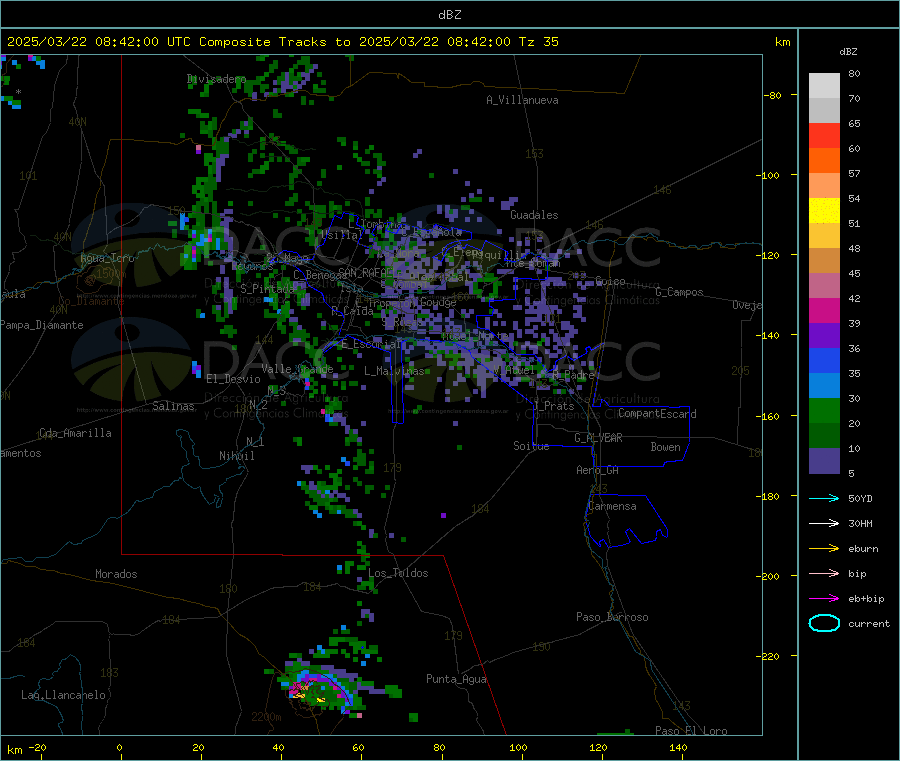Select the bright yellow swatch in dBZ scale
900x761 pixels.
point(824,211)
